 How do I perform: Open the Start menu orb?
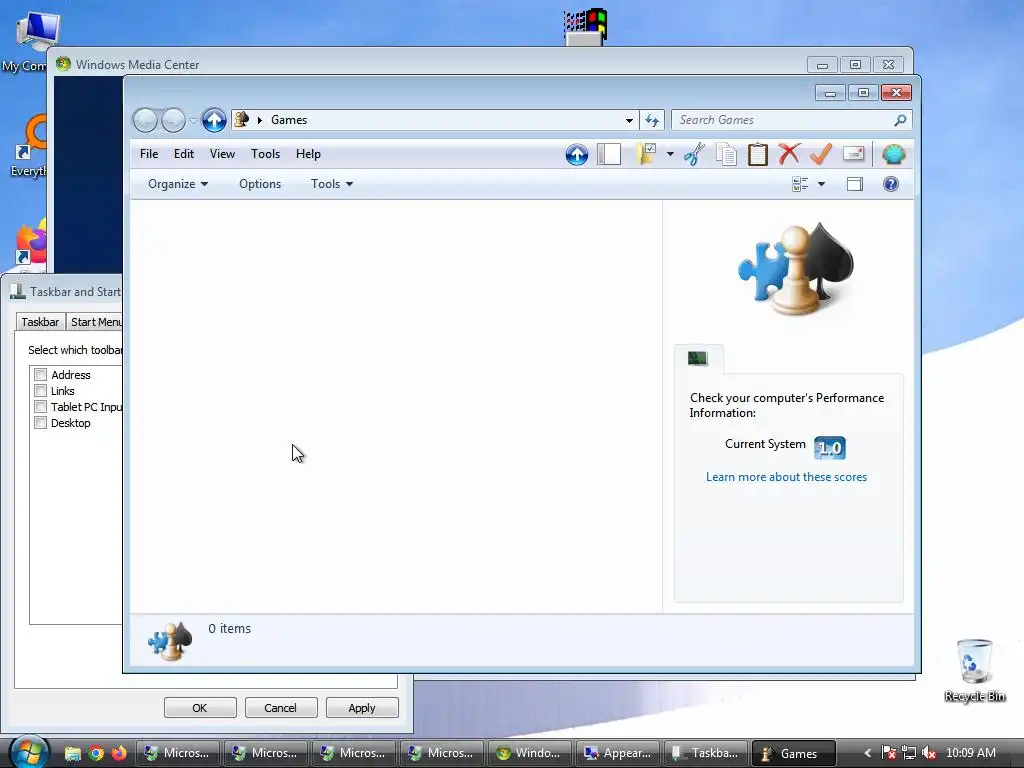29,752
